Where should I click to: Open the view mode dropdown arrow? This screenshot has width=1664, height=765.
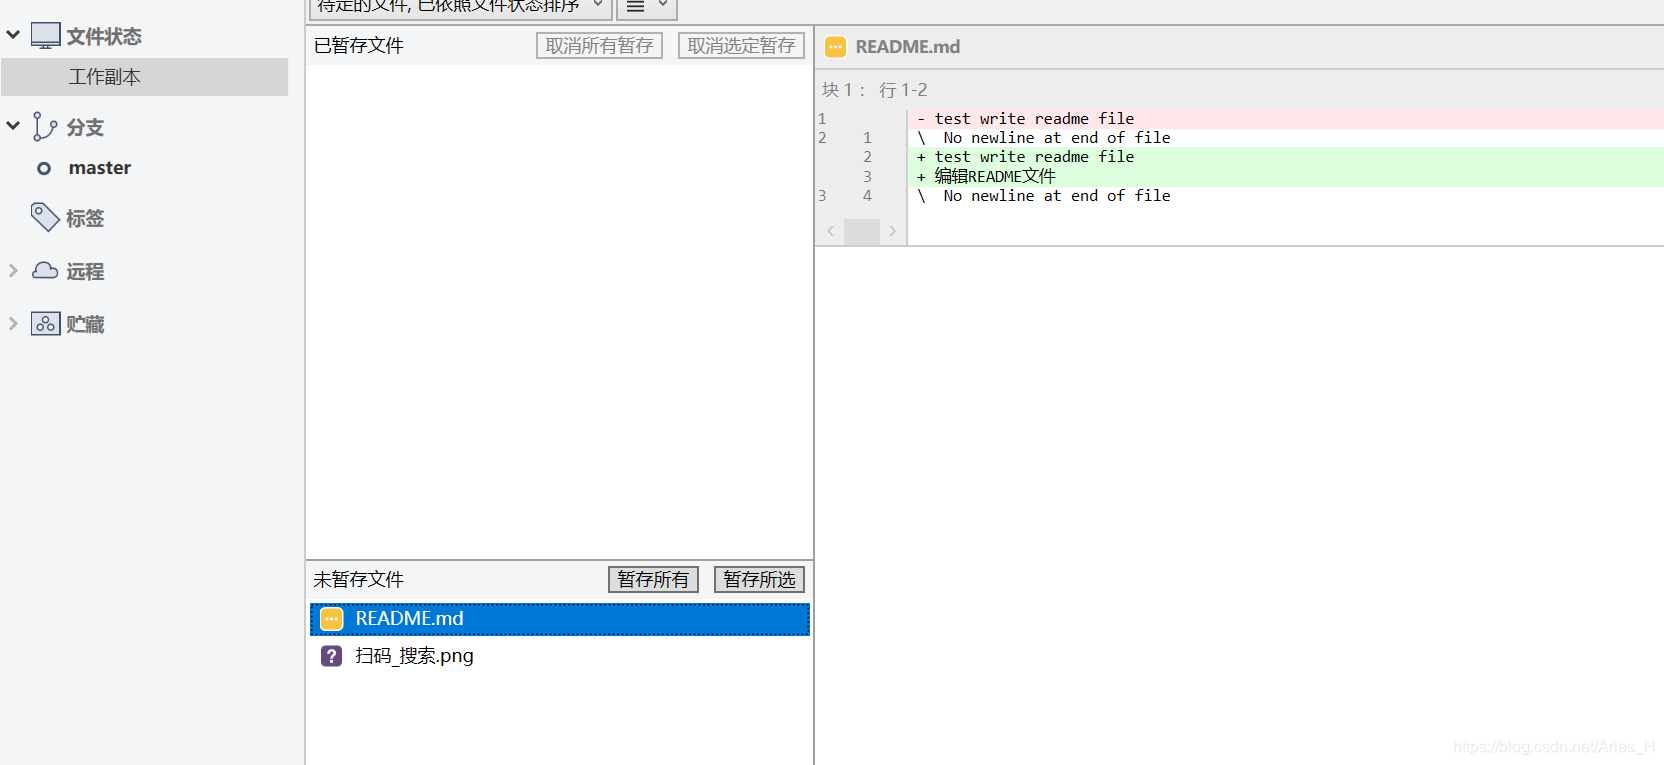point(662,5)
